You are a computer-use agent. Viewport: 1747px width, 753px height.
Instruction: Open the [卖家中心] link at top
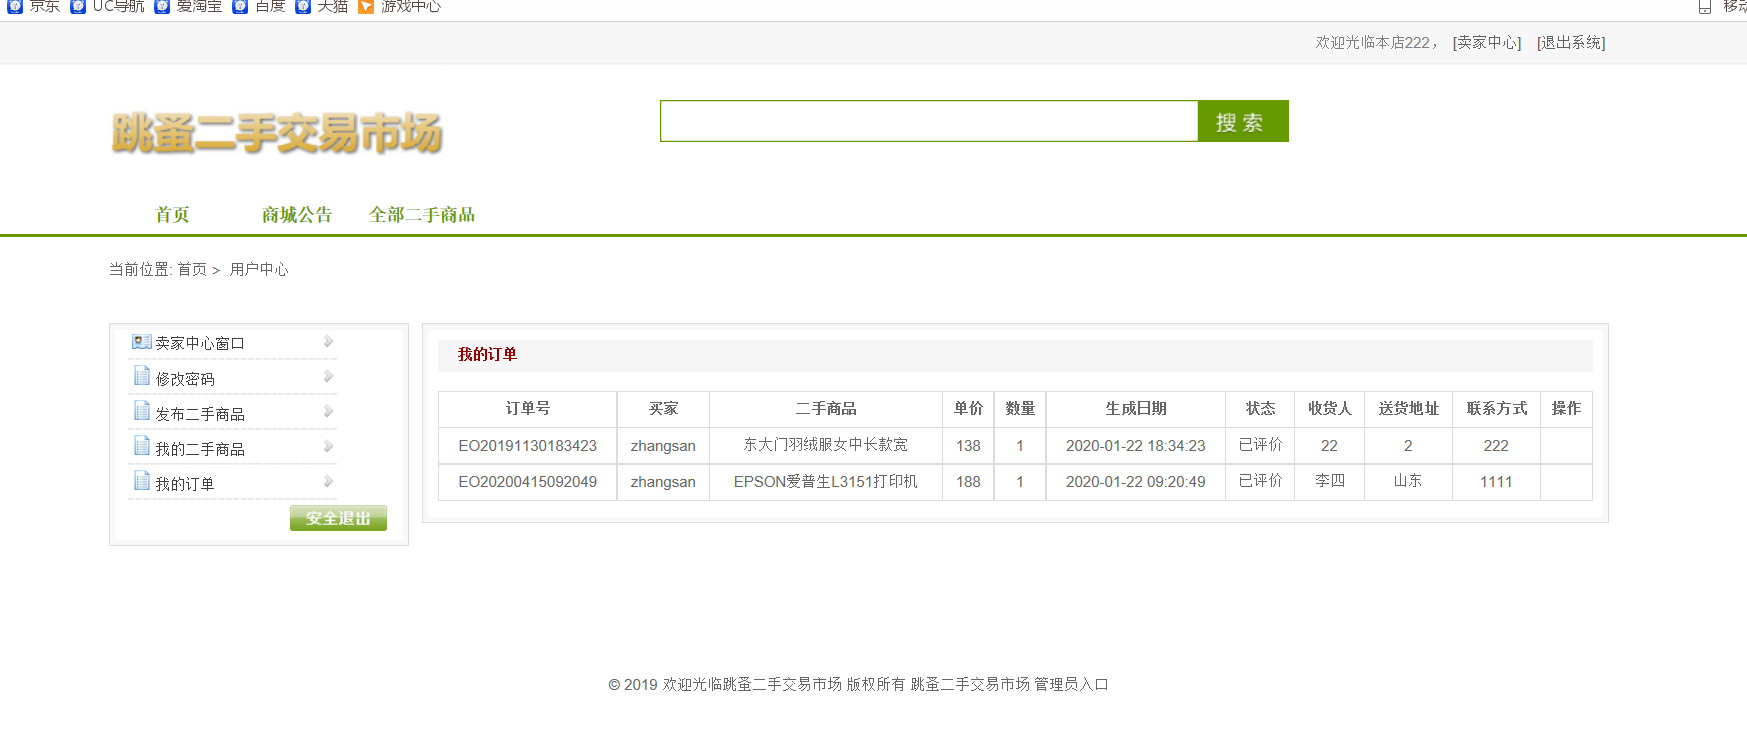coord(1486,42)
